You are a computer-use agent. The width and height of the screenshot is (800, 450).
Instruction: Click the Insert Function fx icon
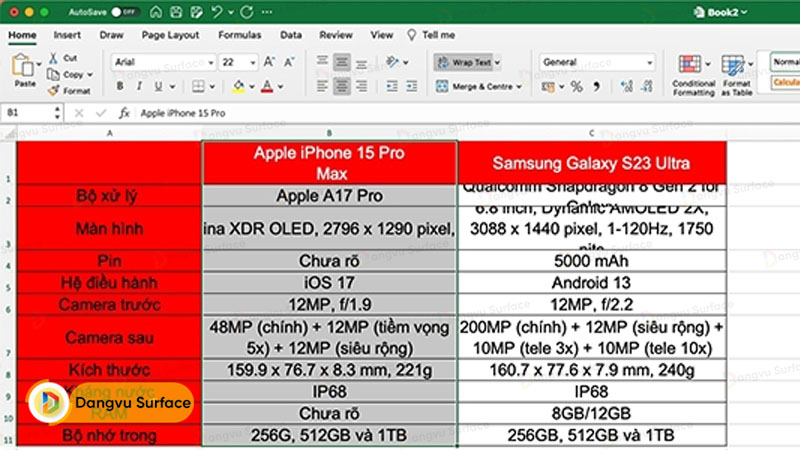pyautogui.click(x=124, y=113)
